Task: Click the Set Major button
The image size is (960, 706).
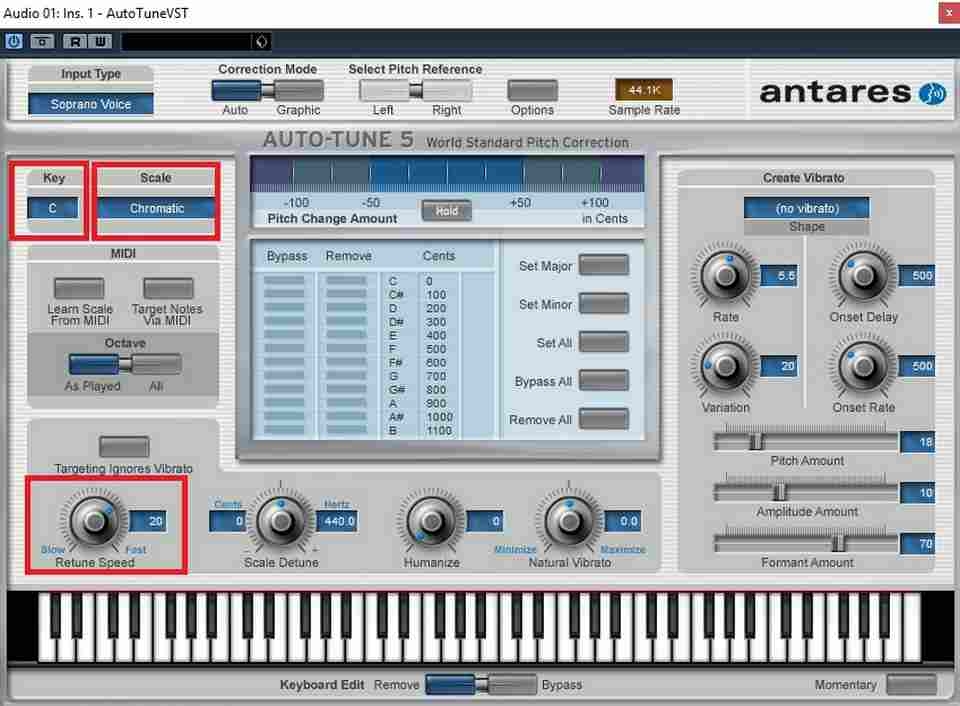Action: click(x=604, y=265)
